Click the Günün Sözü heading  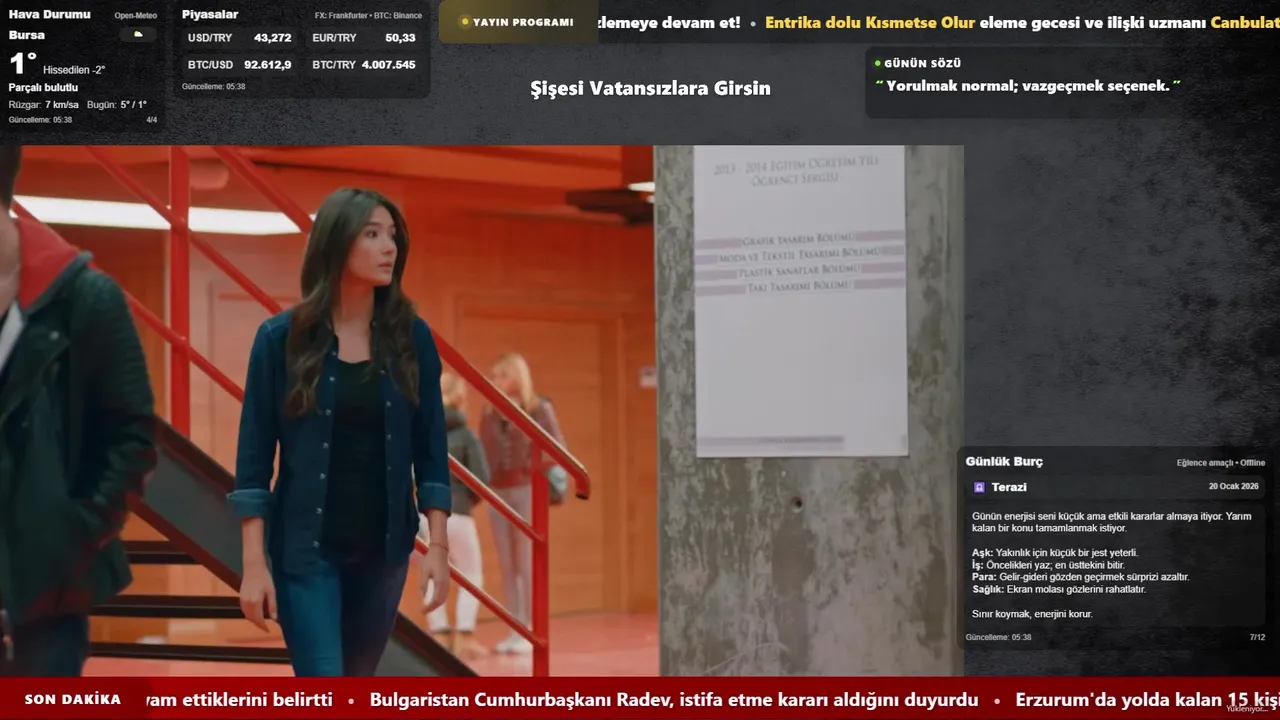pos(922,63)
